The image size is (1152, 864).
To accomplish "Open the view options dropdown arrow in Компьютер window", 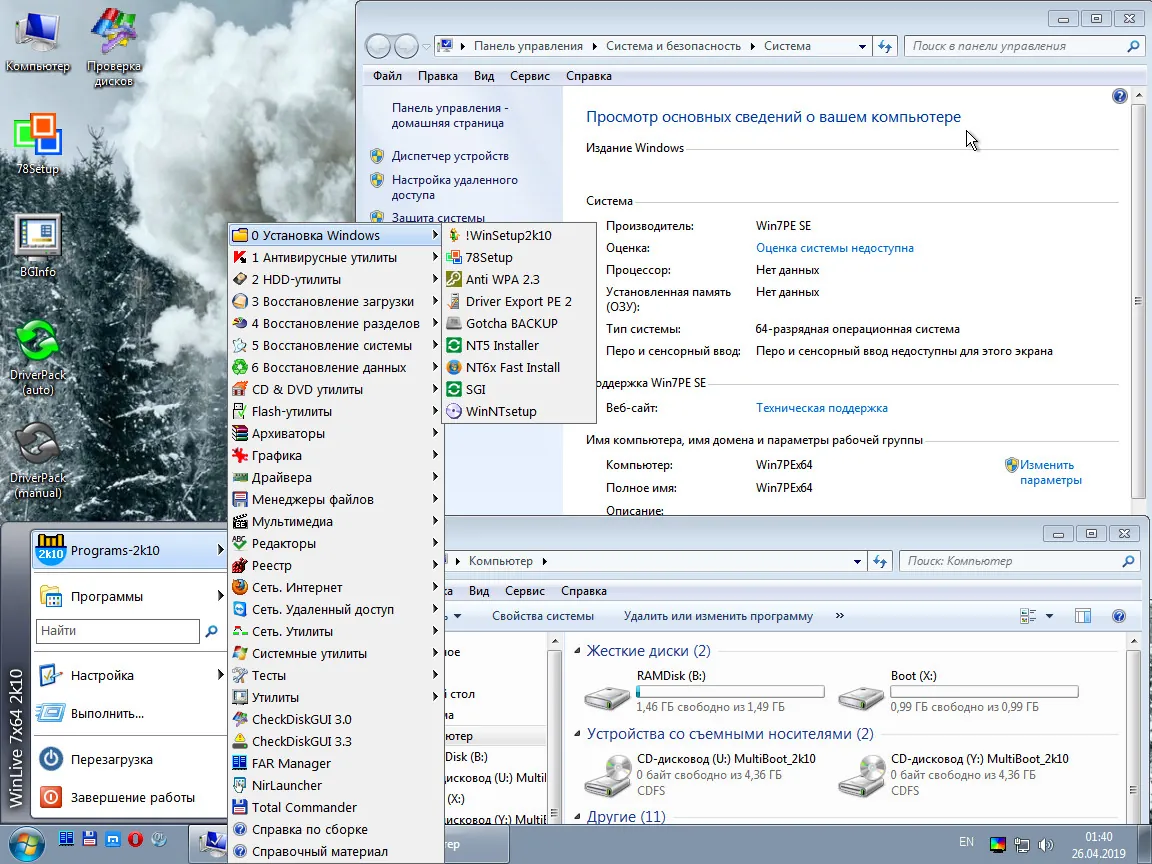I will [1049, 616].
